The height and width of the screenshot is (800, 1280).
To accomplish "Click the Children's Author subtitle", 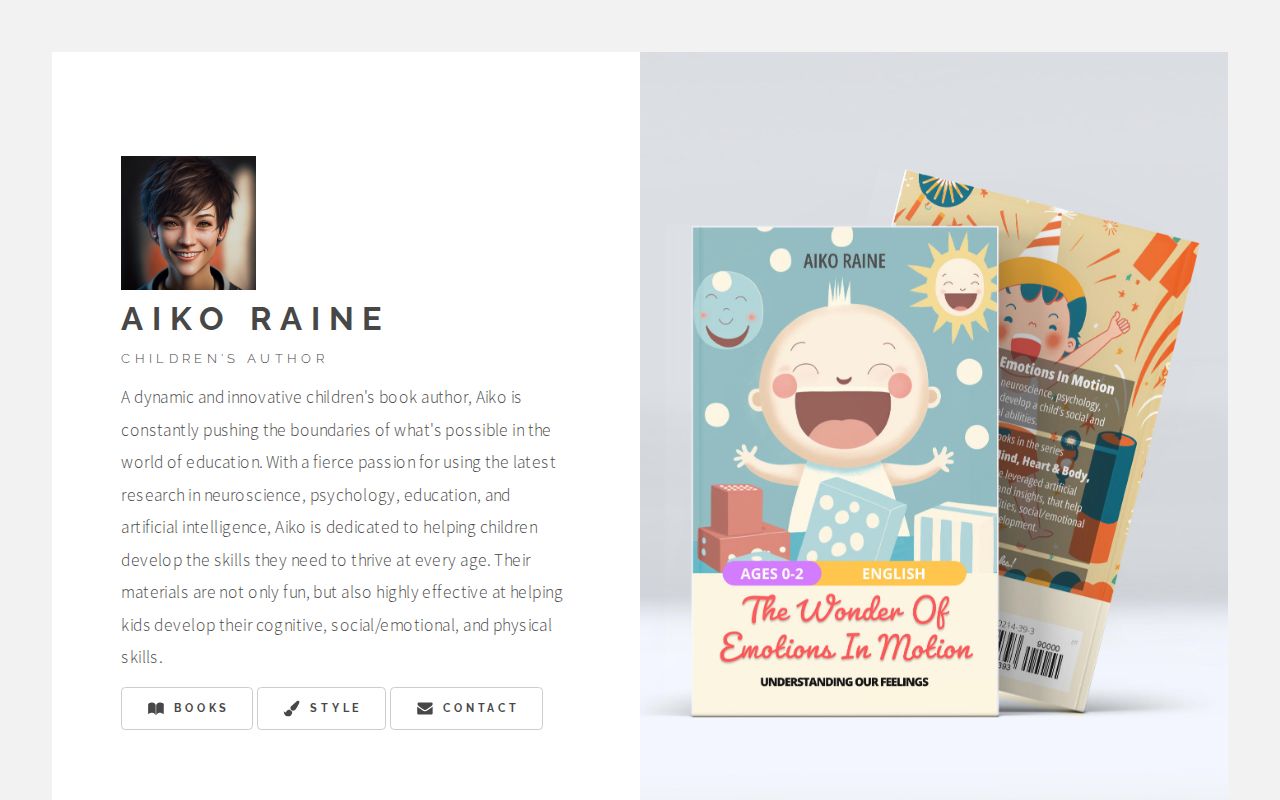I will point(224,358).
